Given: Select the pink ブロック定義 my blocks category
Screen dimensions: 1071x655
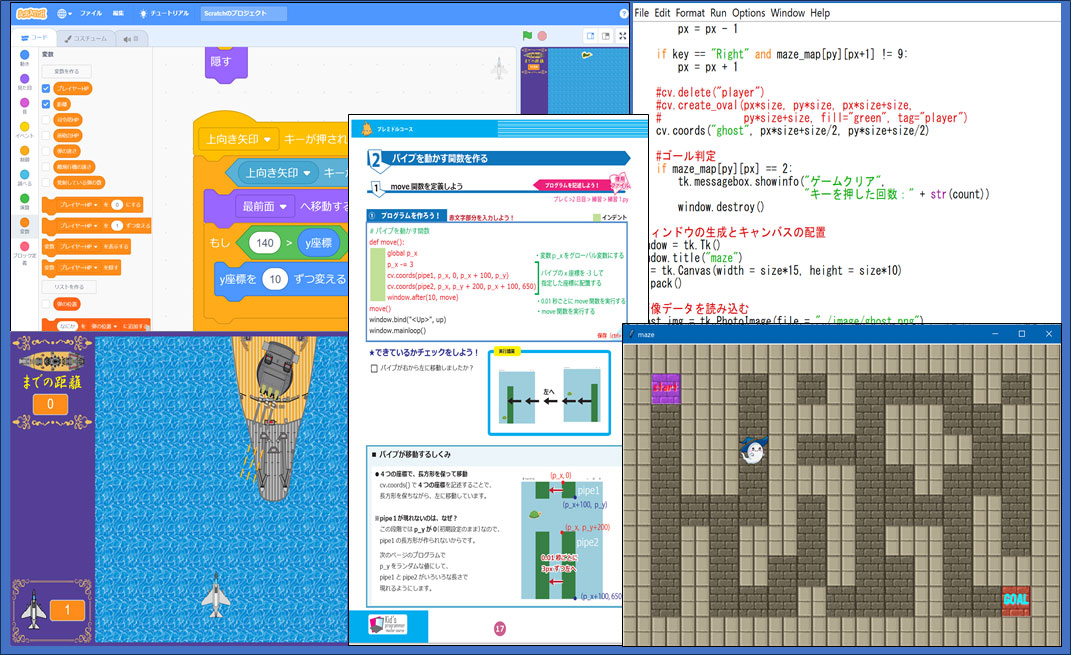Looking at the screenshot, I should tap(25, 251).
